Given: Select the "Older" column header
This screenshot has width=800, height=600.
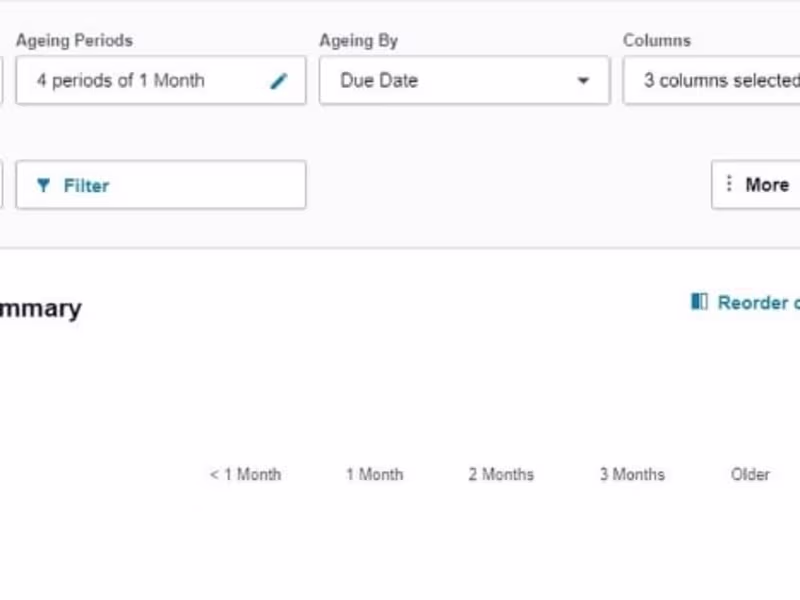Looking at the screenshot, I should (x=750, y=474).
